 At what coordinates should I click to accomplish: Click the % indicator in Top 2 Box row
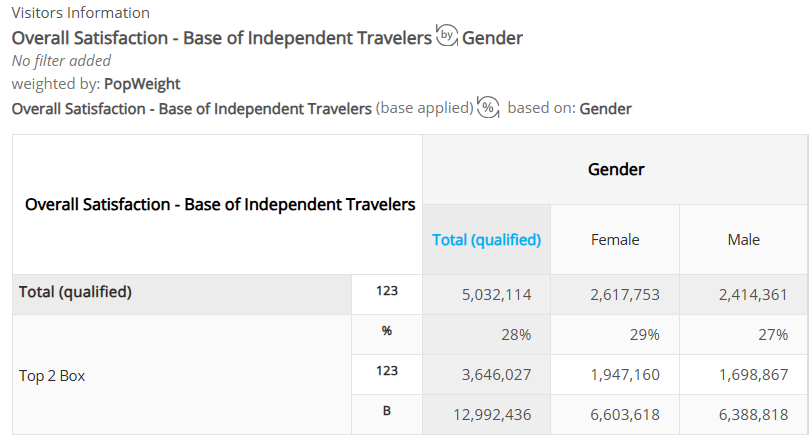point(387,331)
